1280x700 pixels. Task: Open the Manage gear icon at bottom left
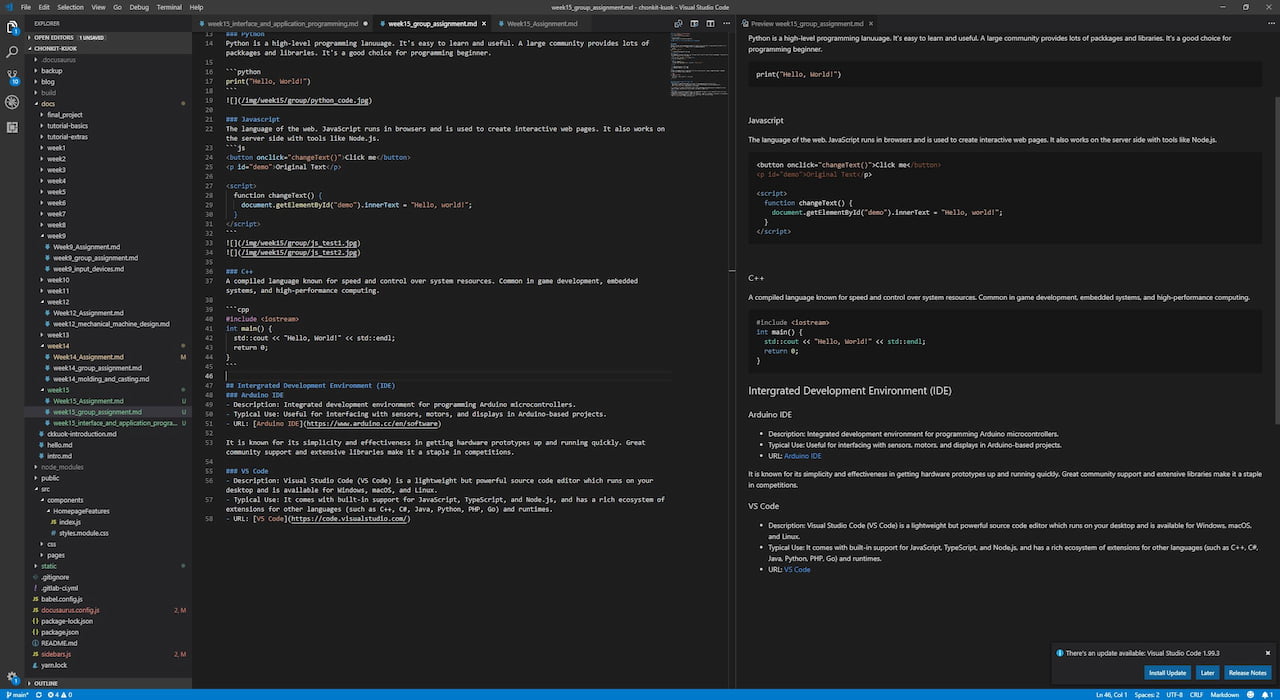click(x=12, y=677)
